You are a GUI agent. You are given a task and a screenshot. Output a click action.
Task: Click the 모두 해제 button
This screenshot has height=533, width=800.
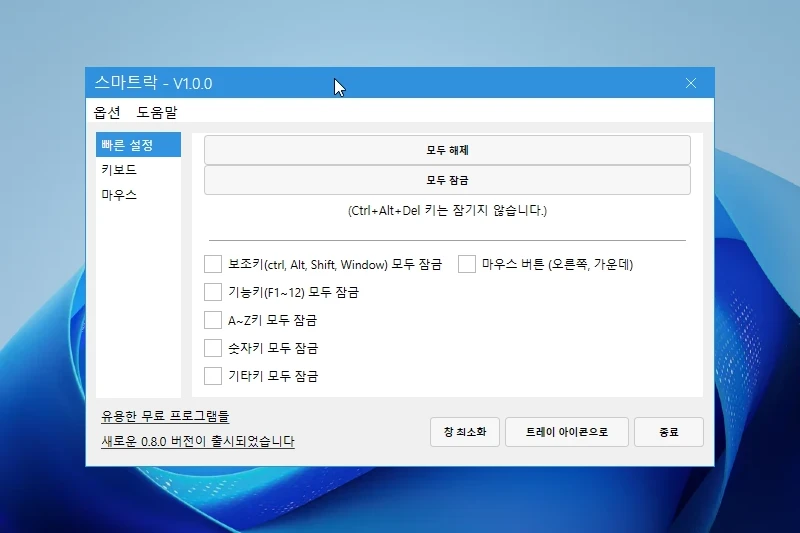(x=447, y=150)
